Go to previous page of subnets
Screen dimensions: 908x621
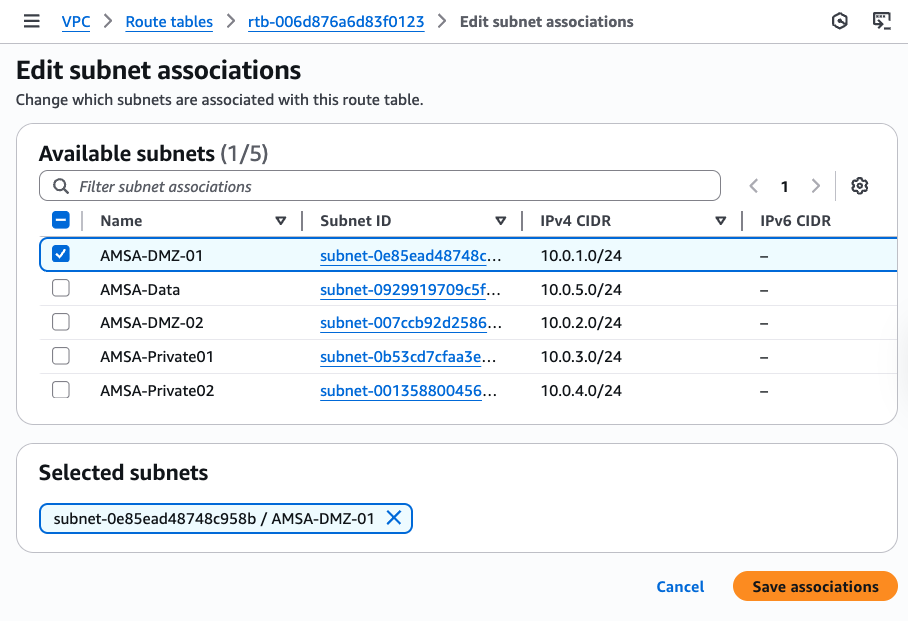coord(754,186)
